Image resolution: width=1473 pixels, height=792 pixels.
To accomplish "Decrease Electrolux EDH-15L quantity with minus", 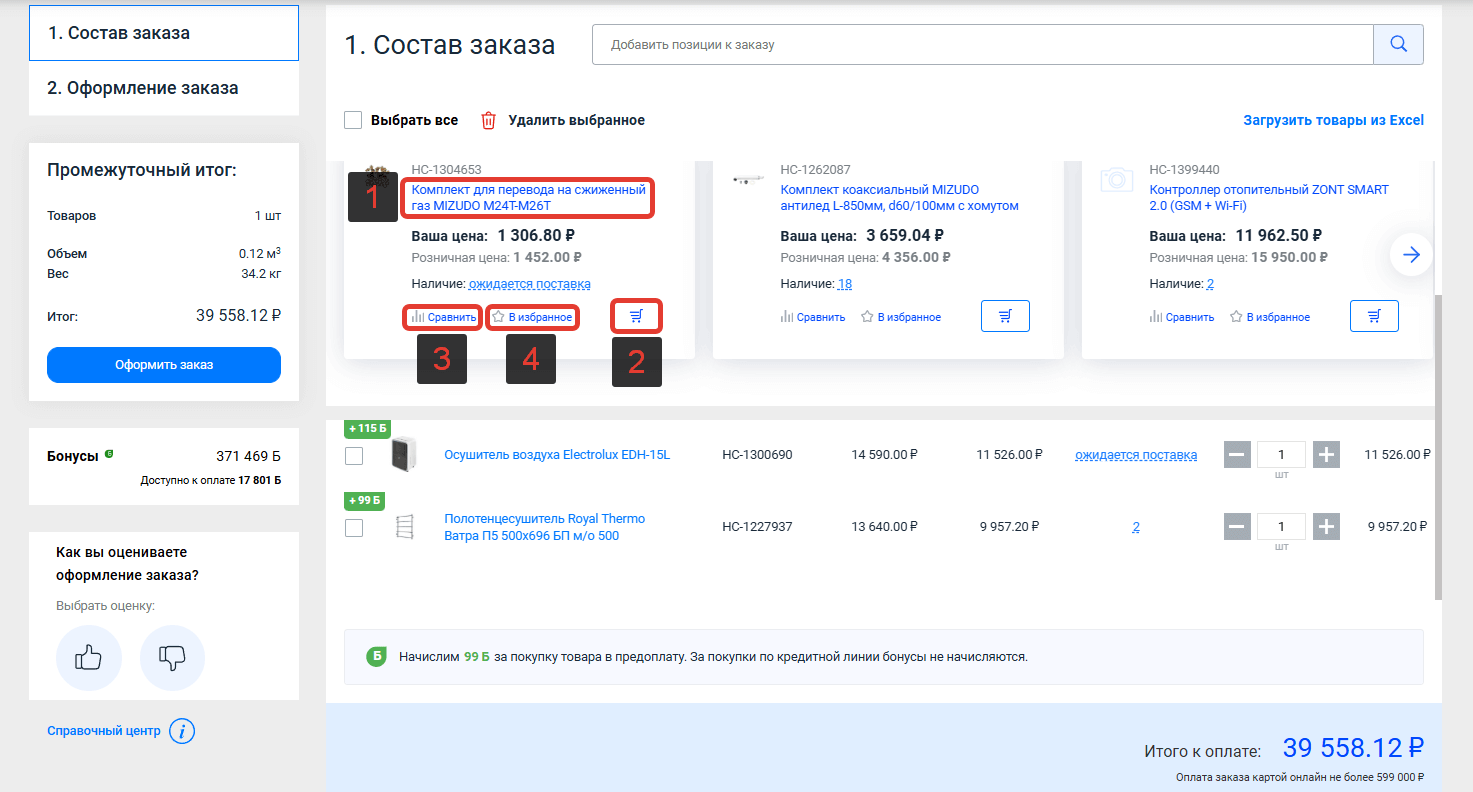I will [1237, 455].
